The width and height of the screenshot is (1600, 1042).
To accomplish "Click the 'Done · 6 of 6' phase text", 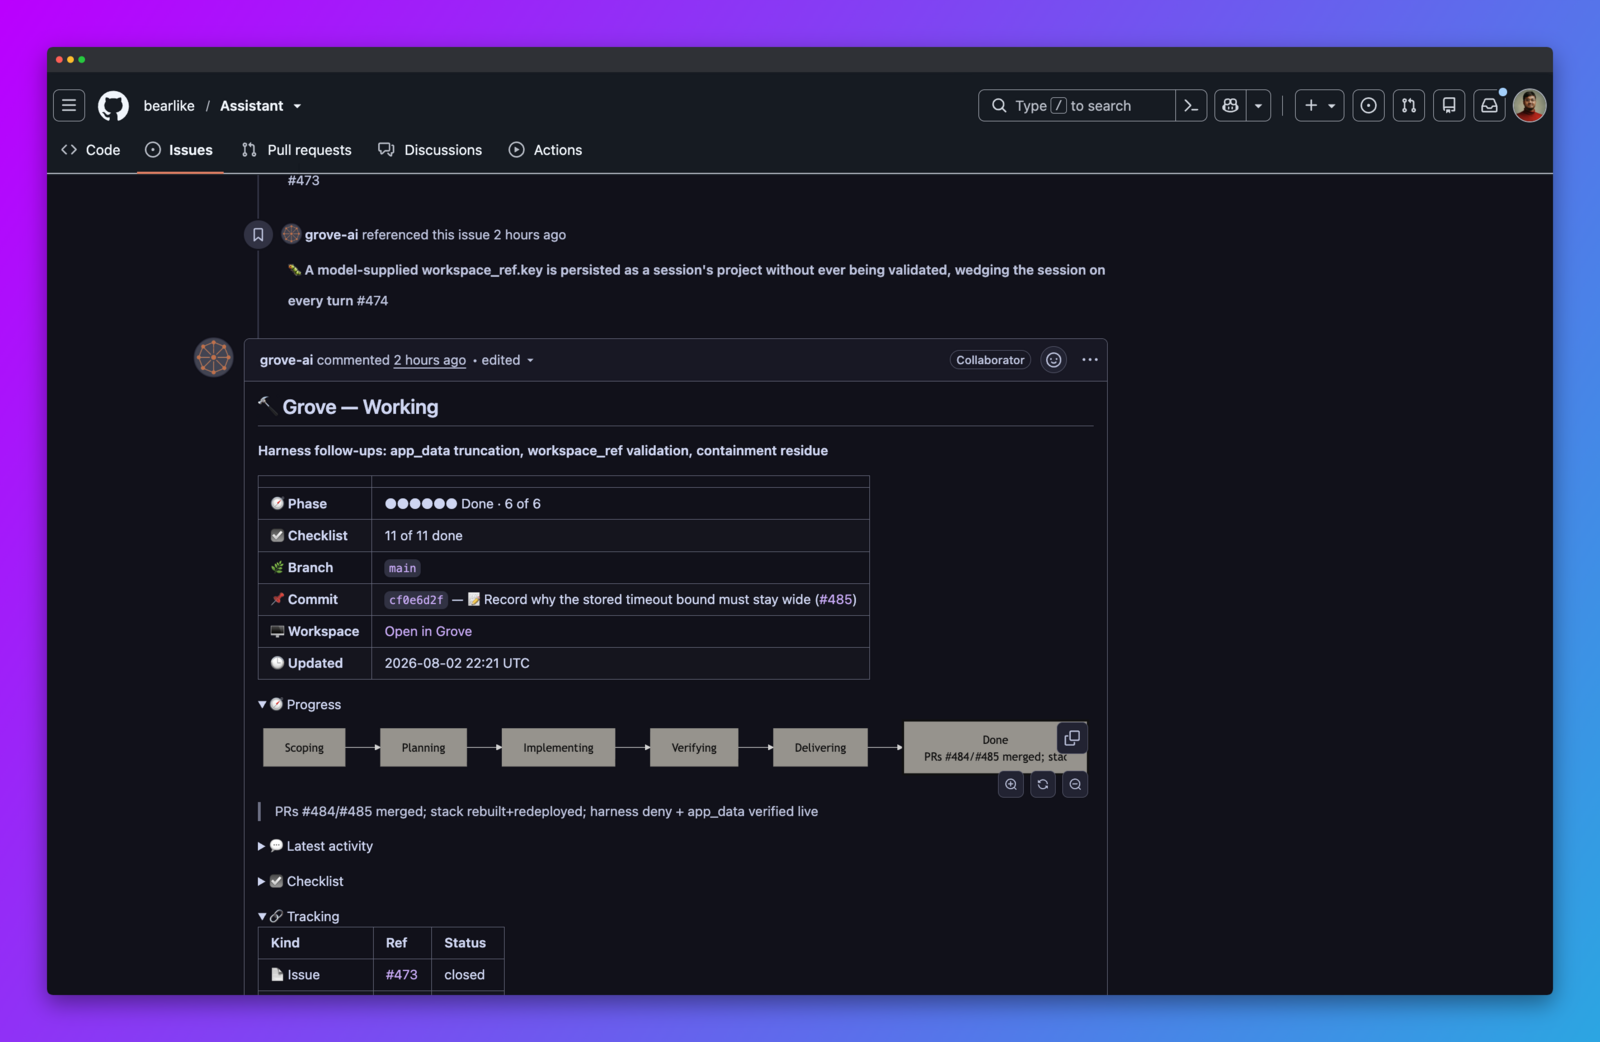I will (501, 504).
